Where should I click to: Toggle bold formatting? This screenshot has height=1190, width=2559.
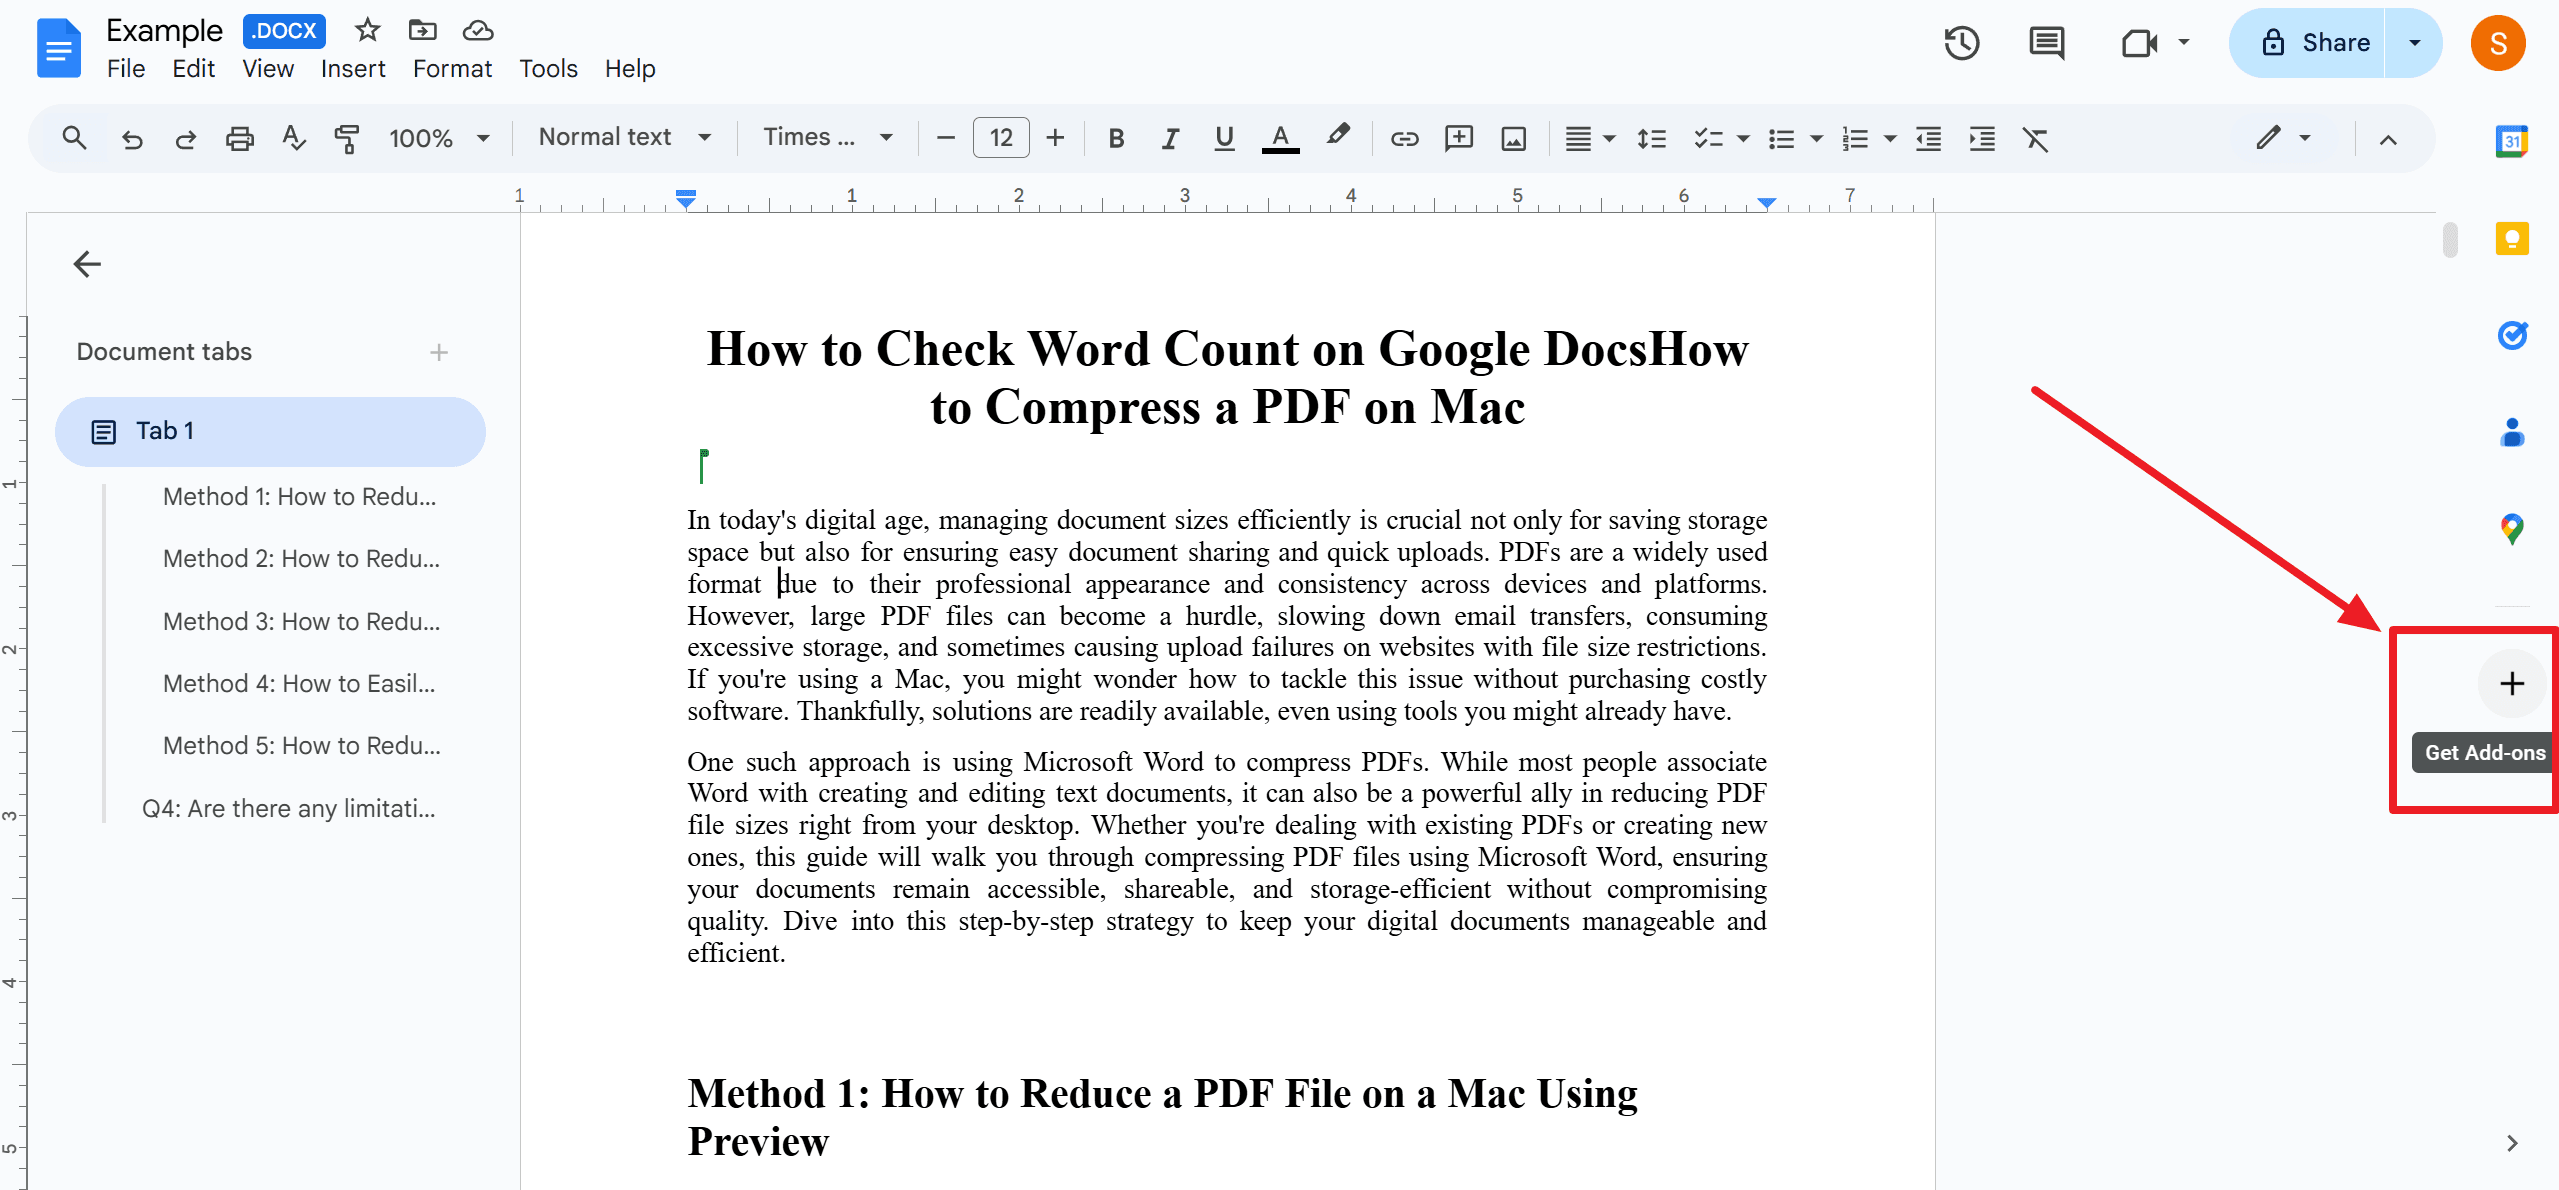[x=1117, y=138]
